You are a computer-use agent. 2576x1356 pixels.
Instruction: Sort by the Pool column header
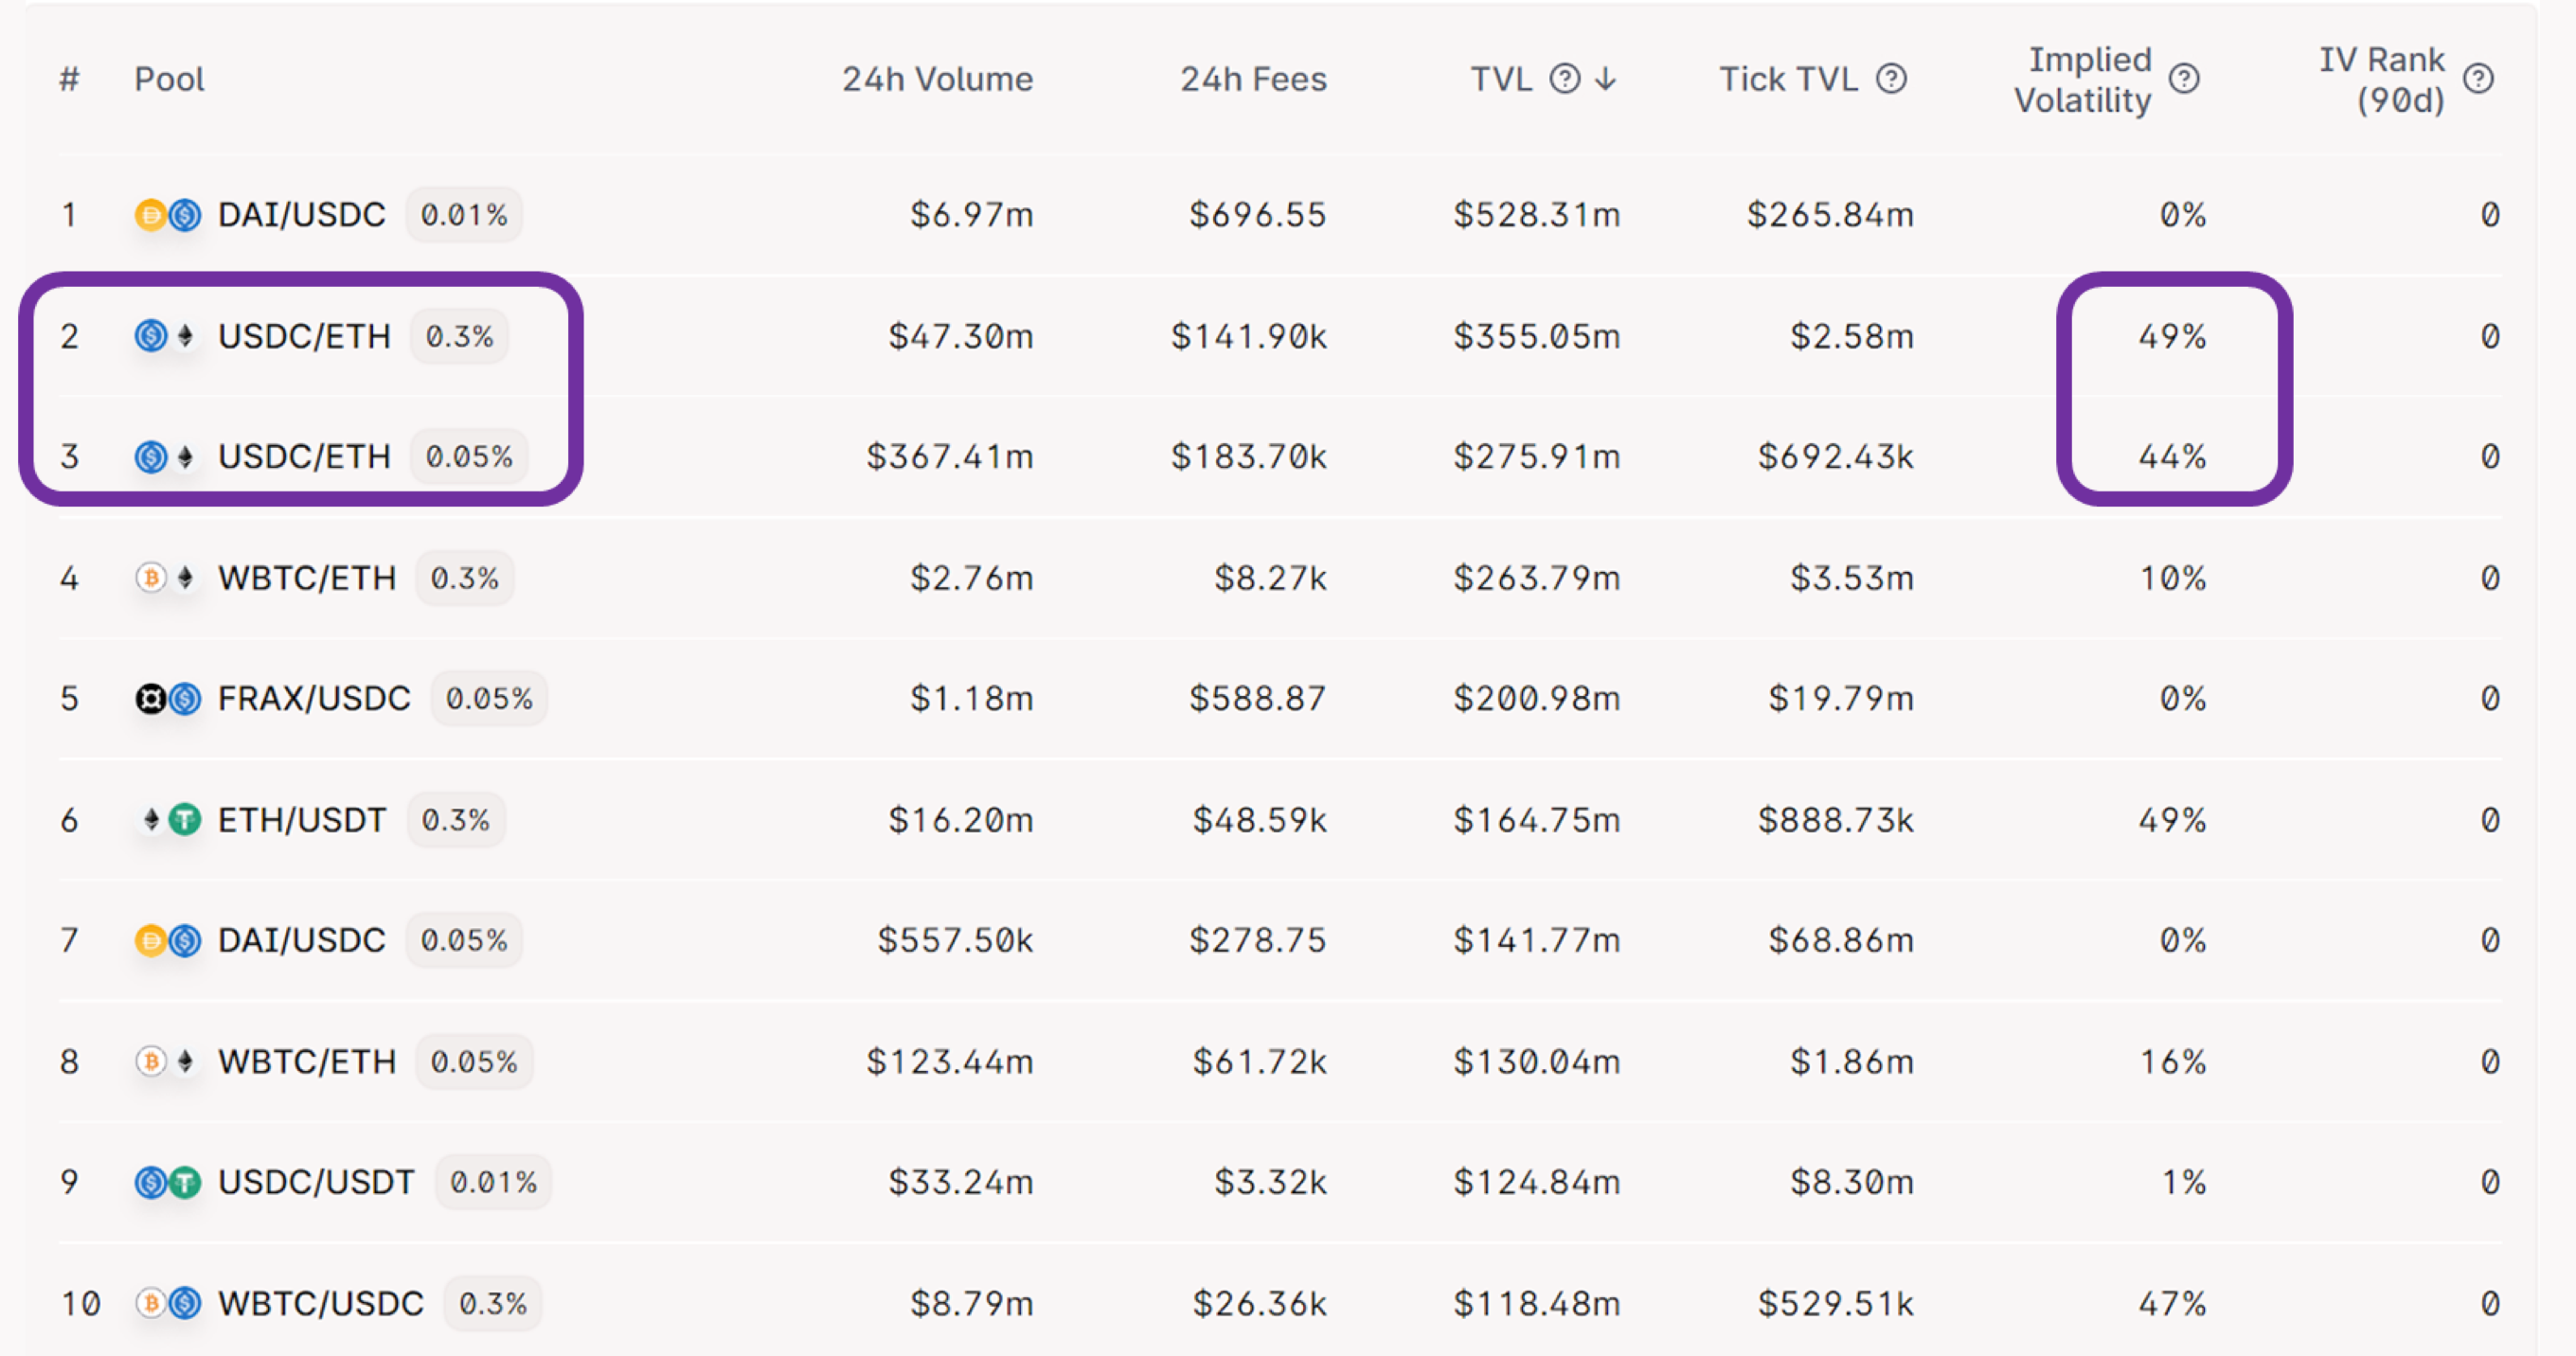pyautogui.click(x=169, y=79)
